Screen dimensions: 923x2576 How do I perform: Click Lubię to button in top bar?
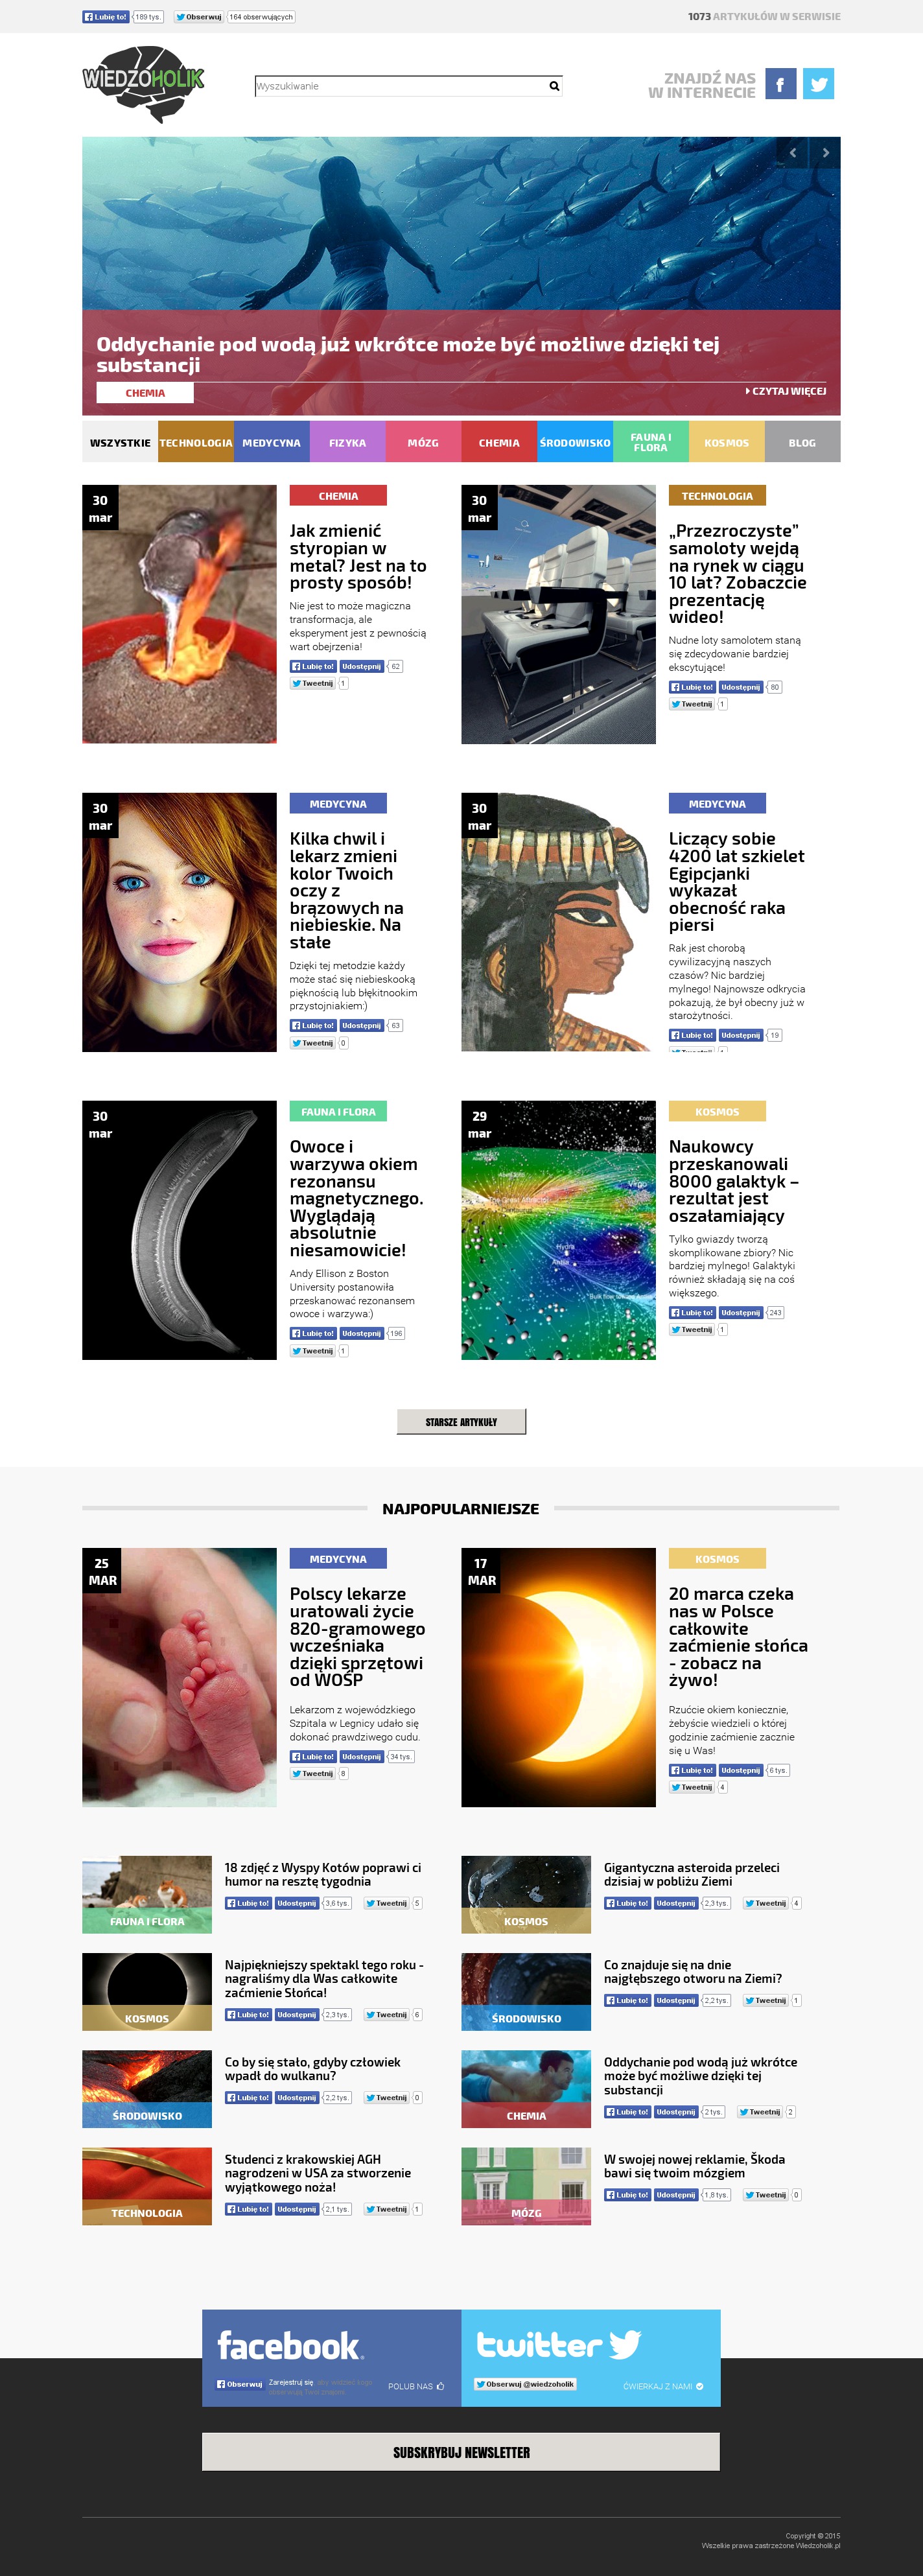pos(106,17)
